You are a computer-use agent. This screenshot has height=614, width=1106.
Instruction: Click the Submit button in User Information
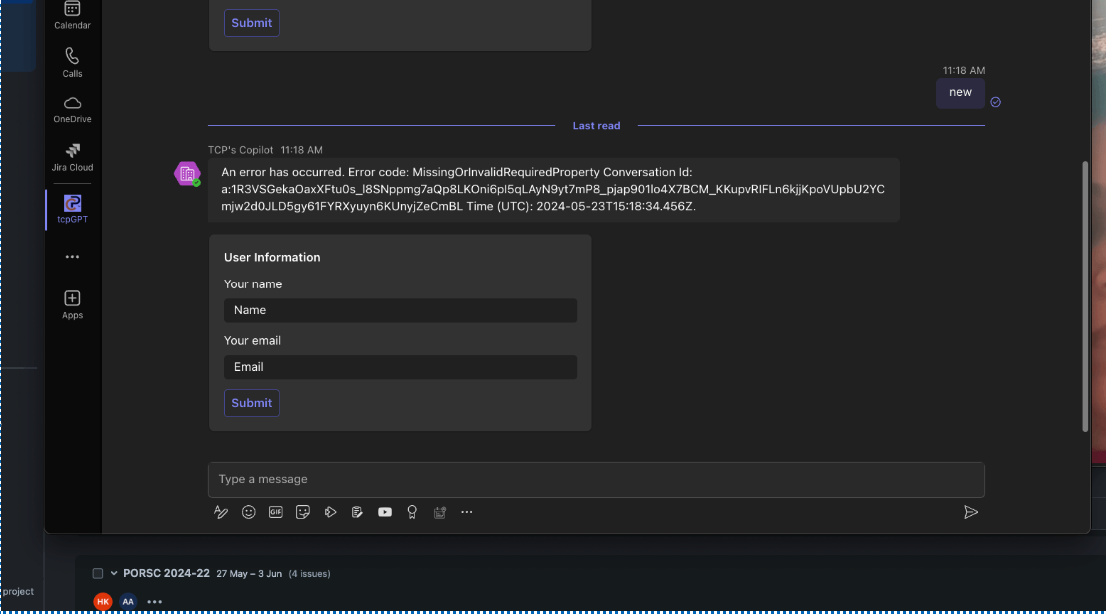point(251,403)
